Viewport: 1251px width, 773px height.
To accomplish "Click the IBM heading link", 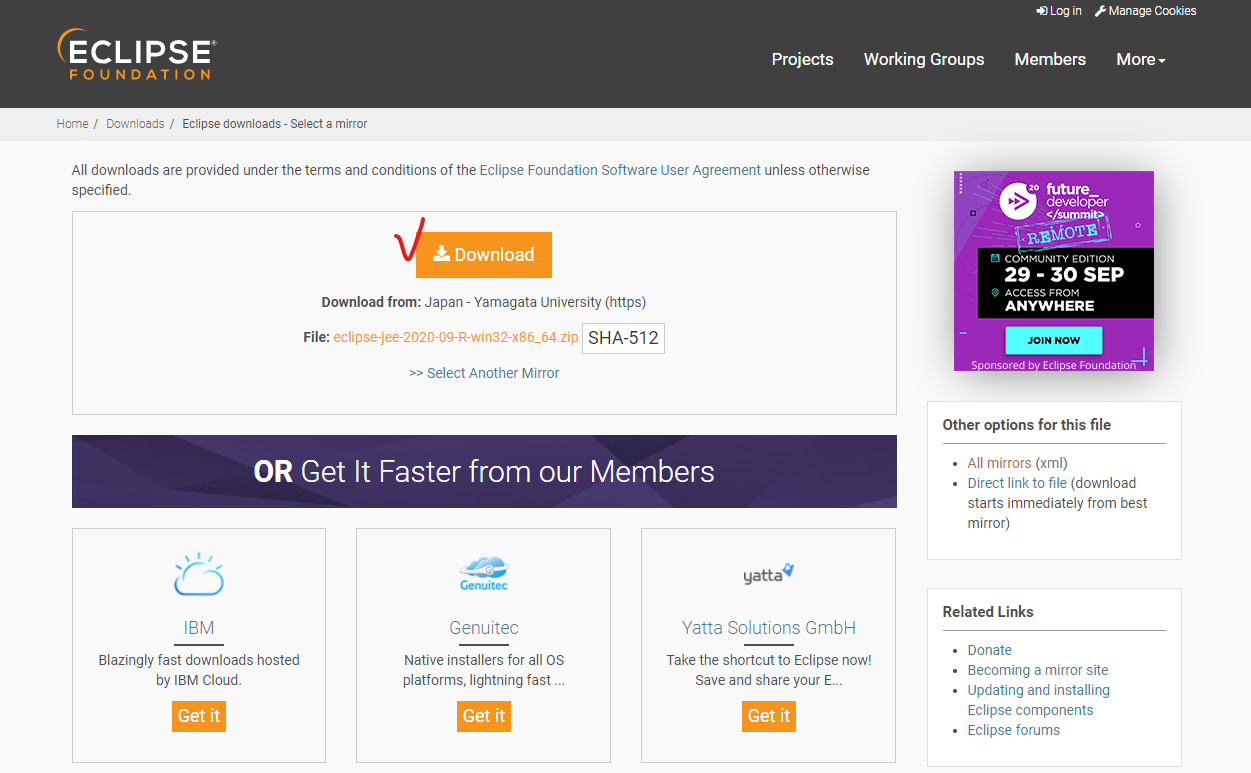I will coord(199,628).
